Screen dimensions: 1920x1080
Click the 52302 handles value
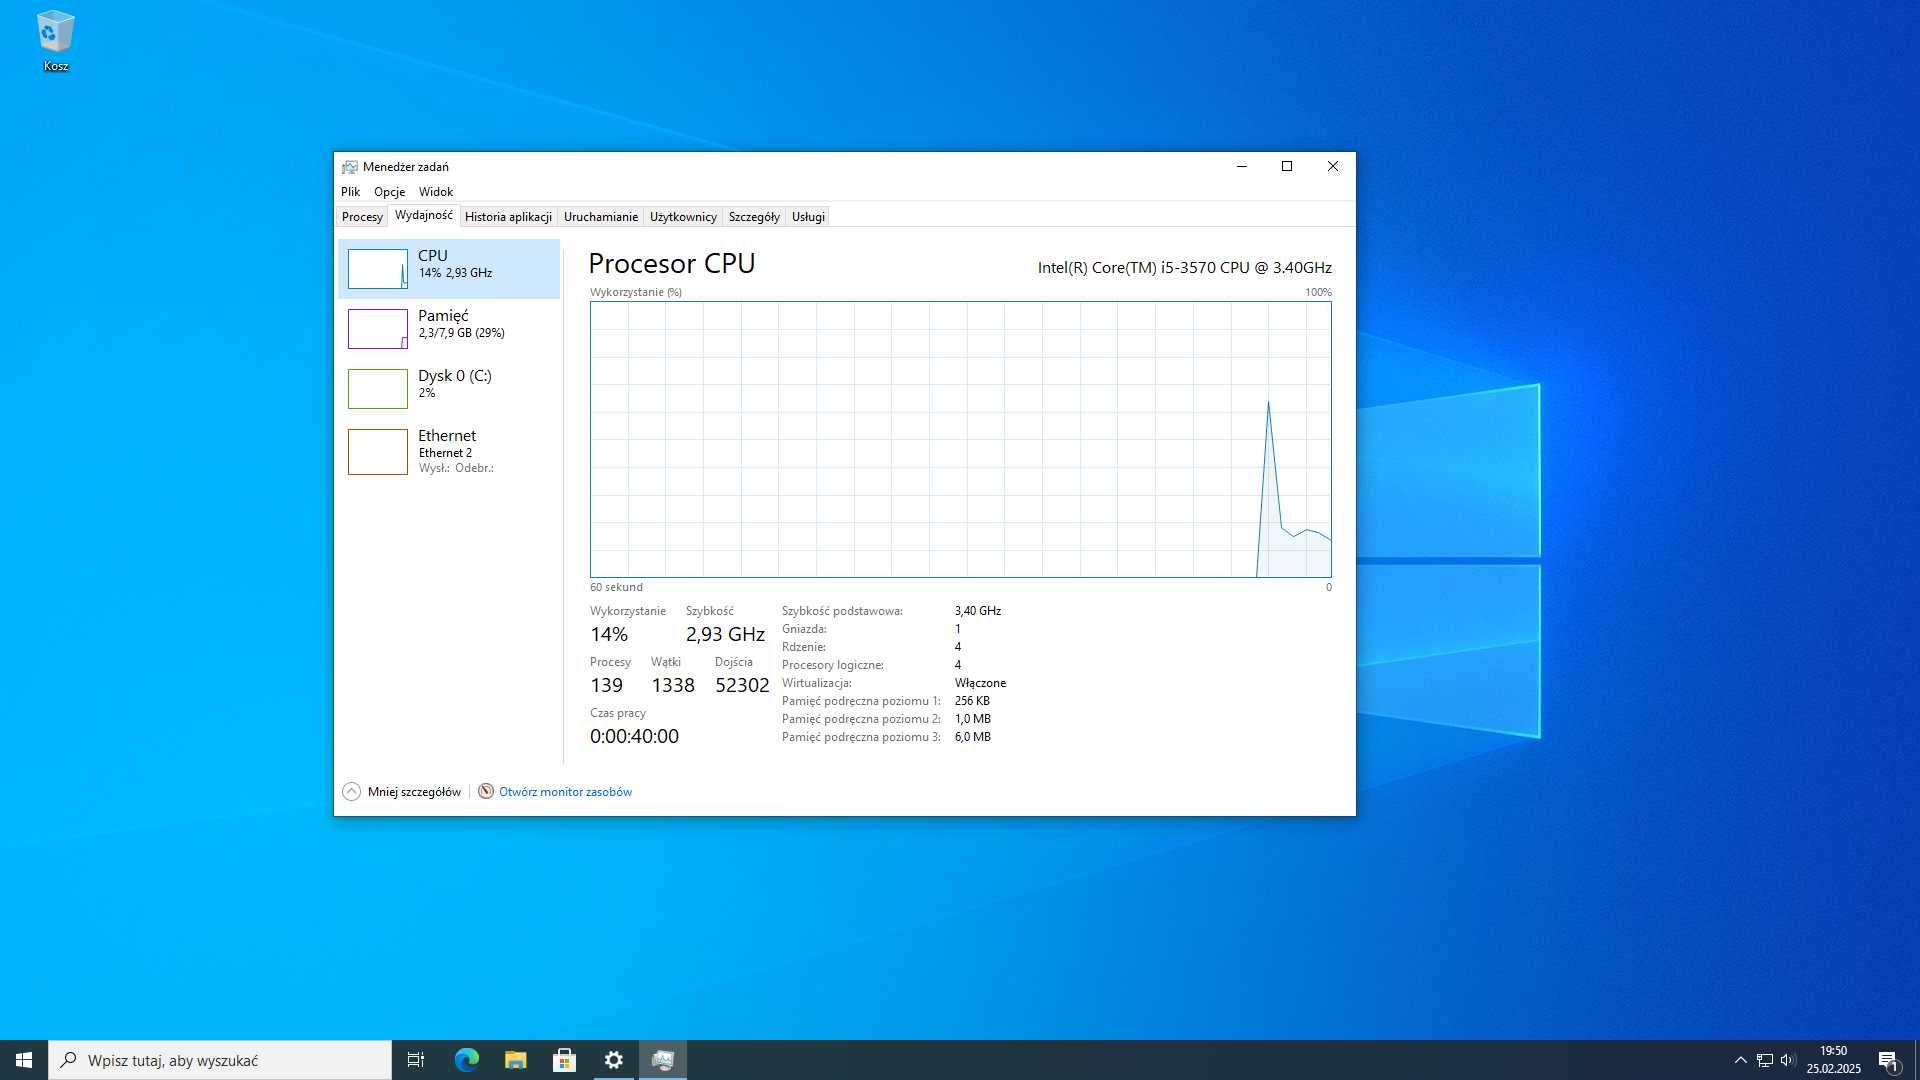[x=742, y=686]
